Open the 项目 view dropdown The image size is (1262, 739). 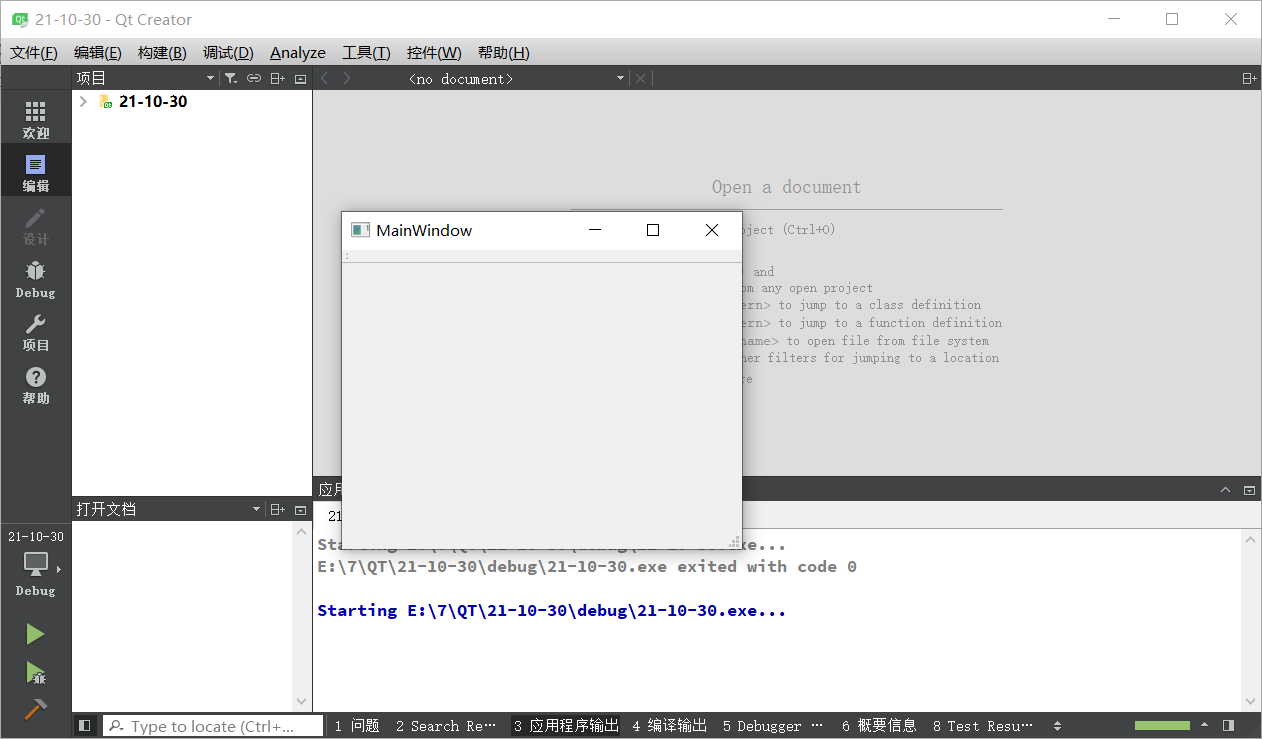point(210,78)
